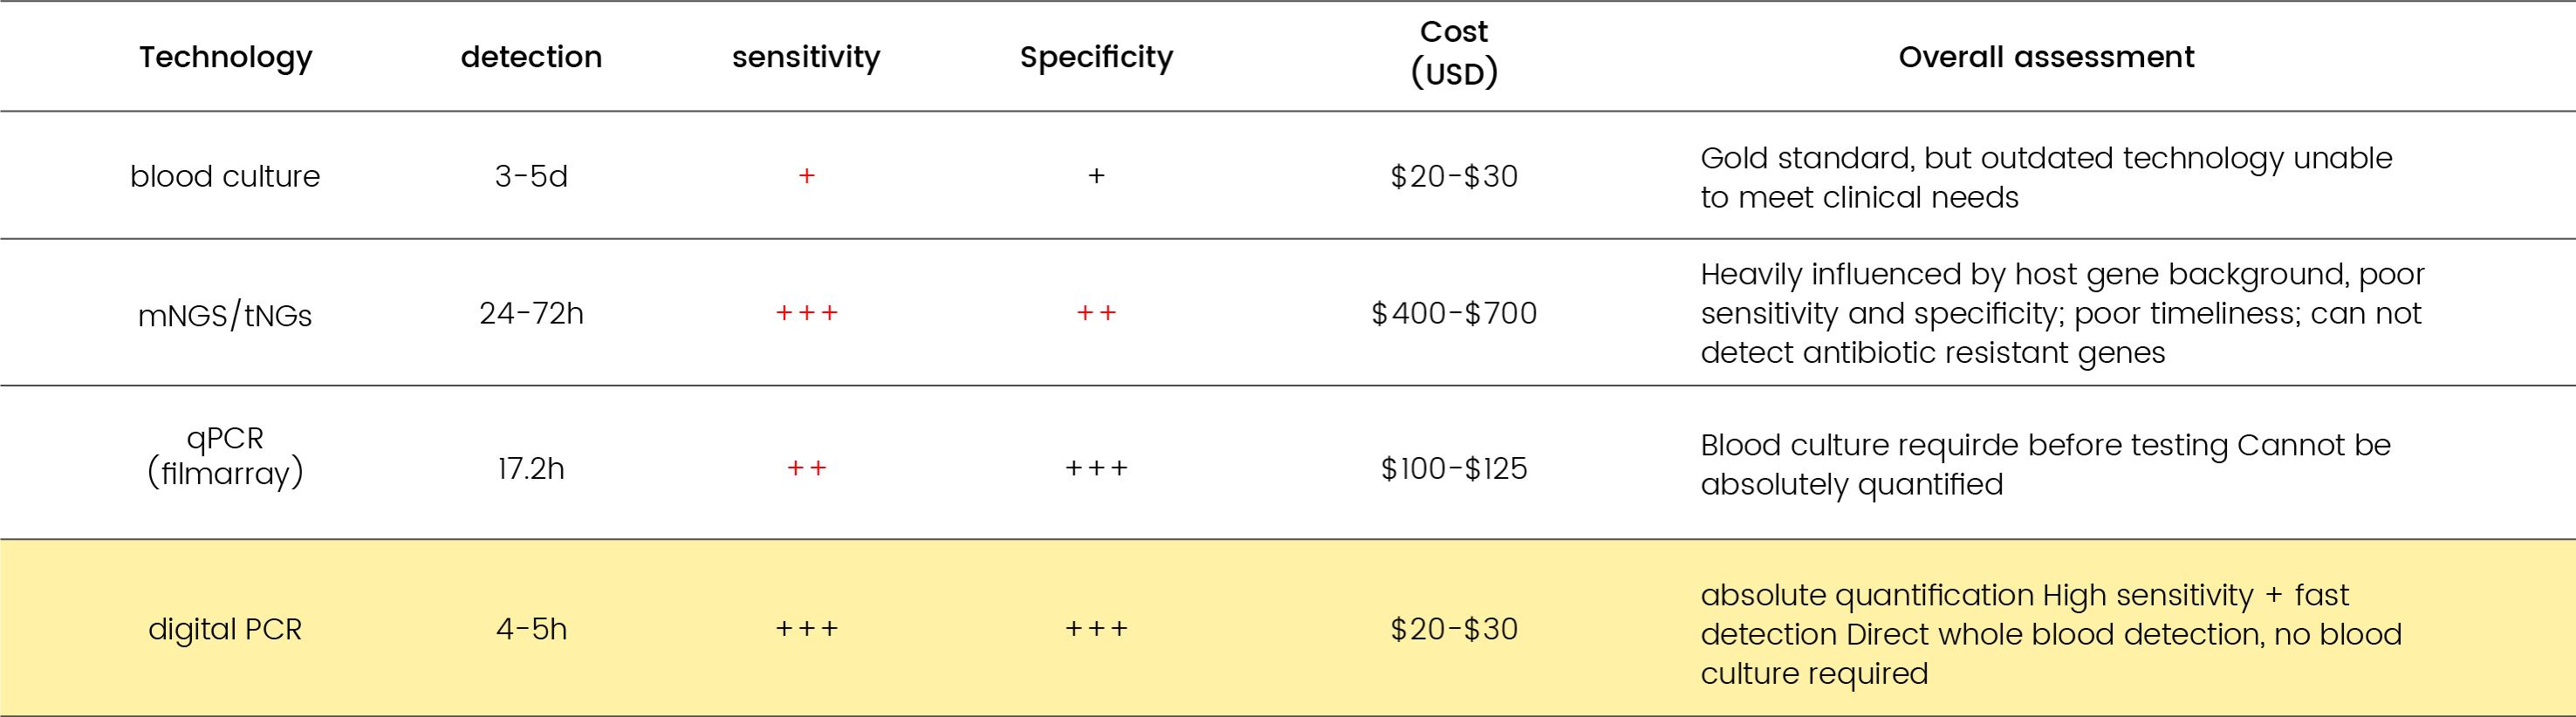Viewport: 2576px width, 717px height.
Task: Click the sensitivity column header
Action: (806, 57)
